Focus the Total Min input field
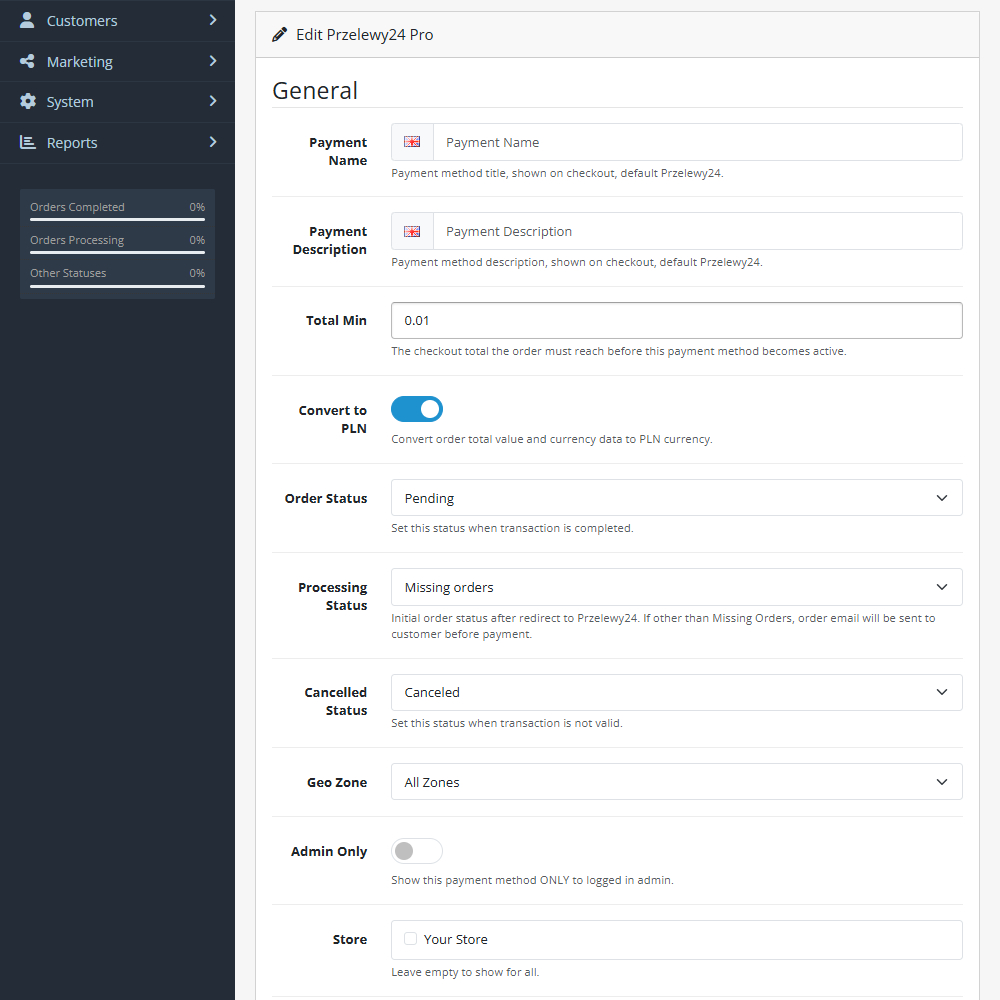Viewport: 1000px width, 1000px height. [676, 321]
